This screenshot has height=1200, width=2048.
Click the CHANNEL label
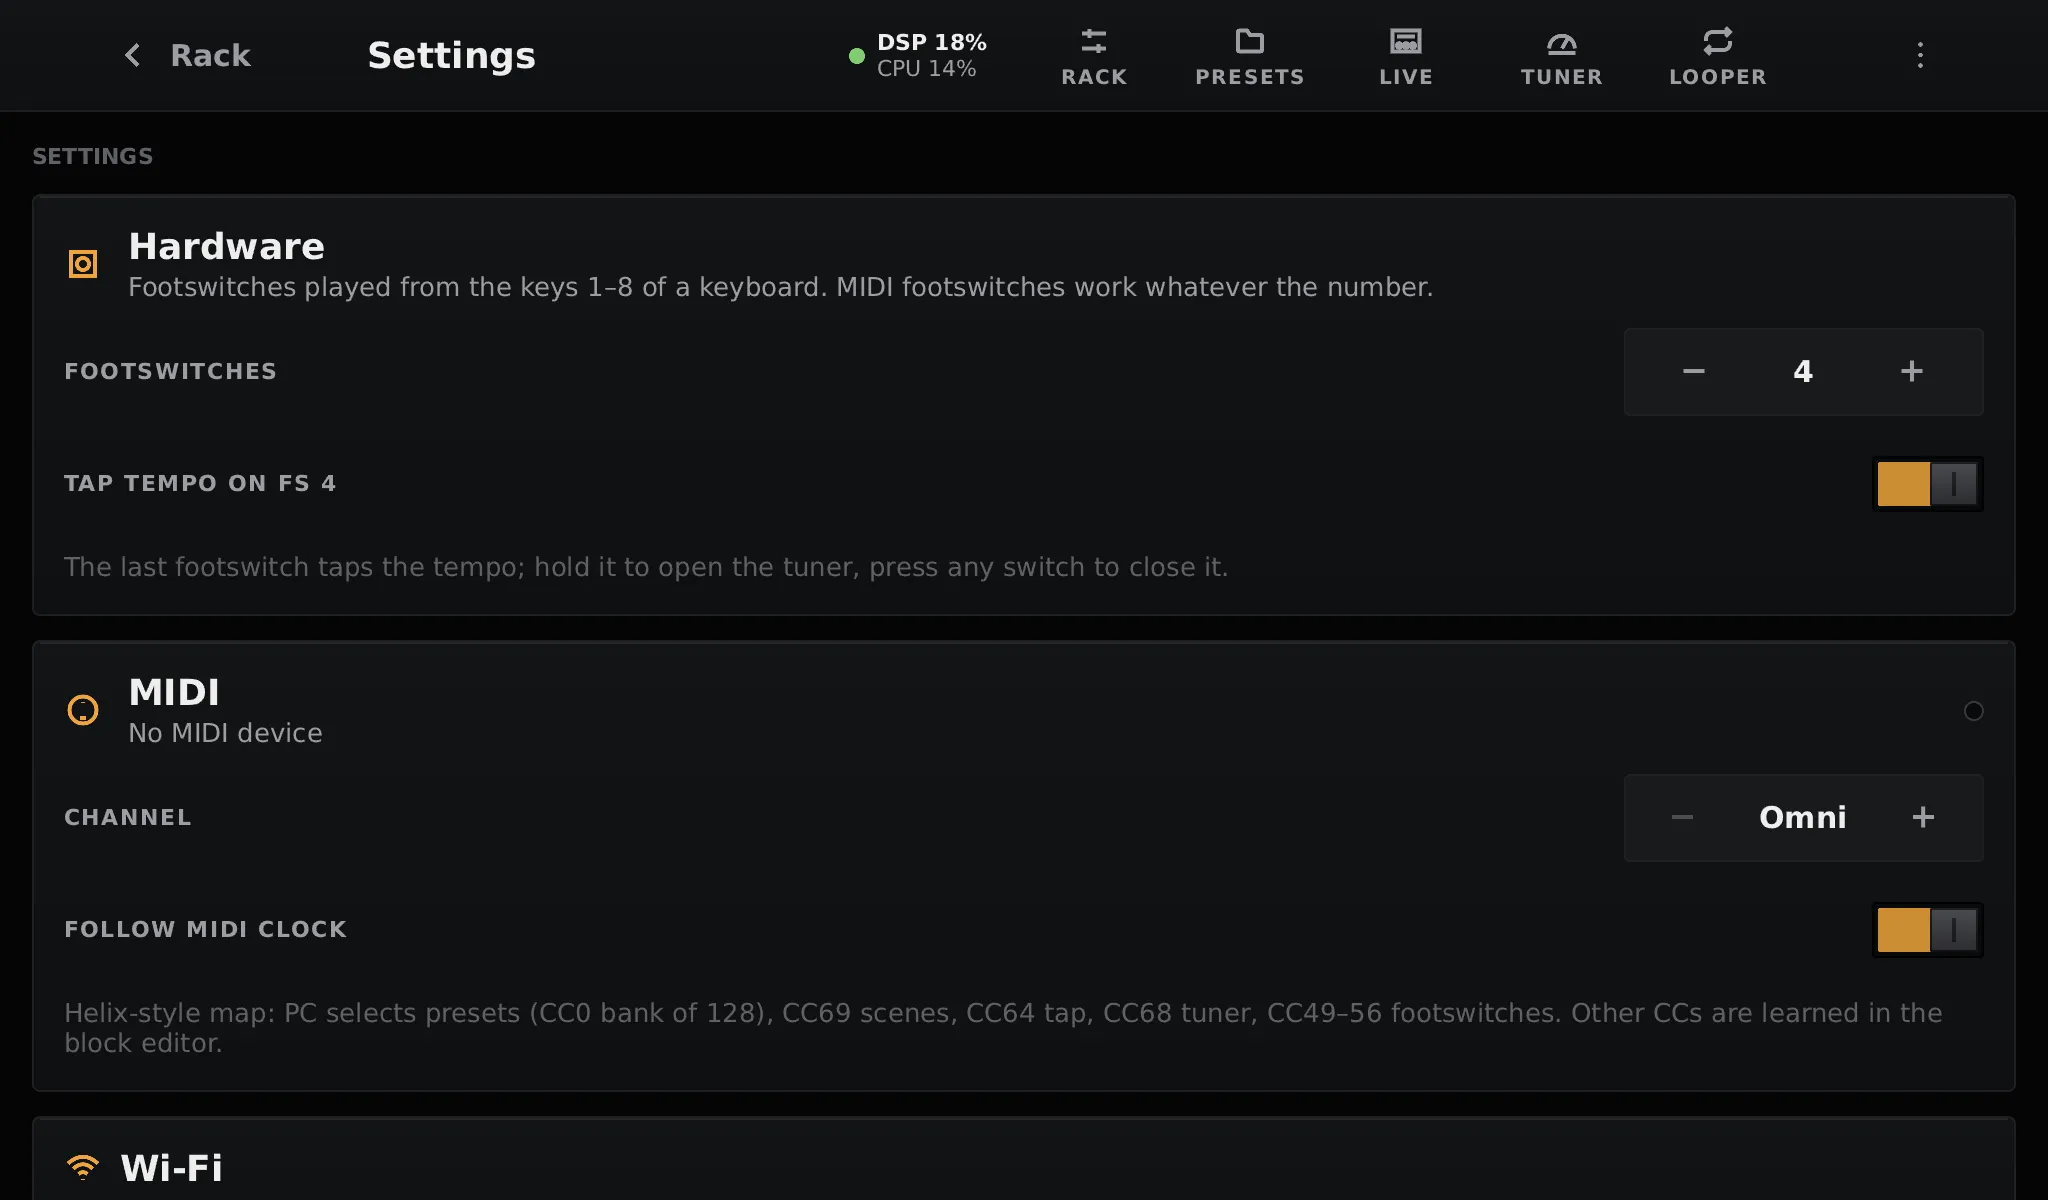128,817
